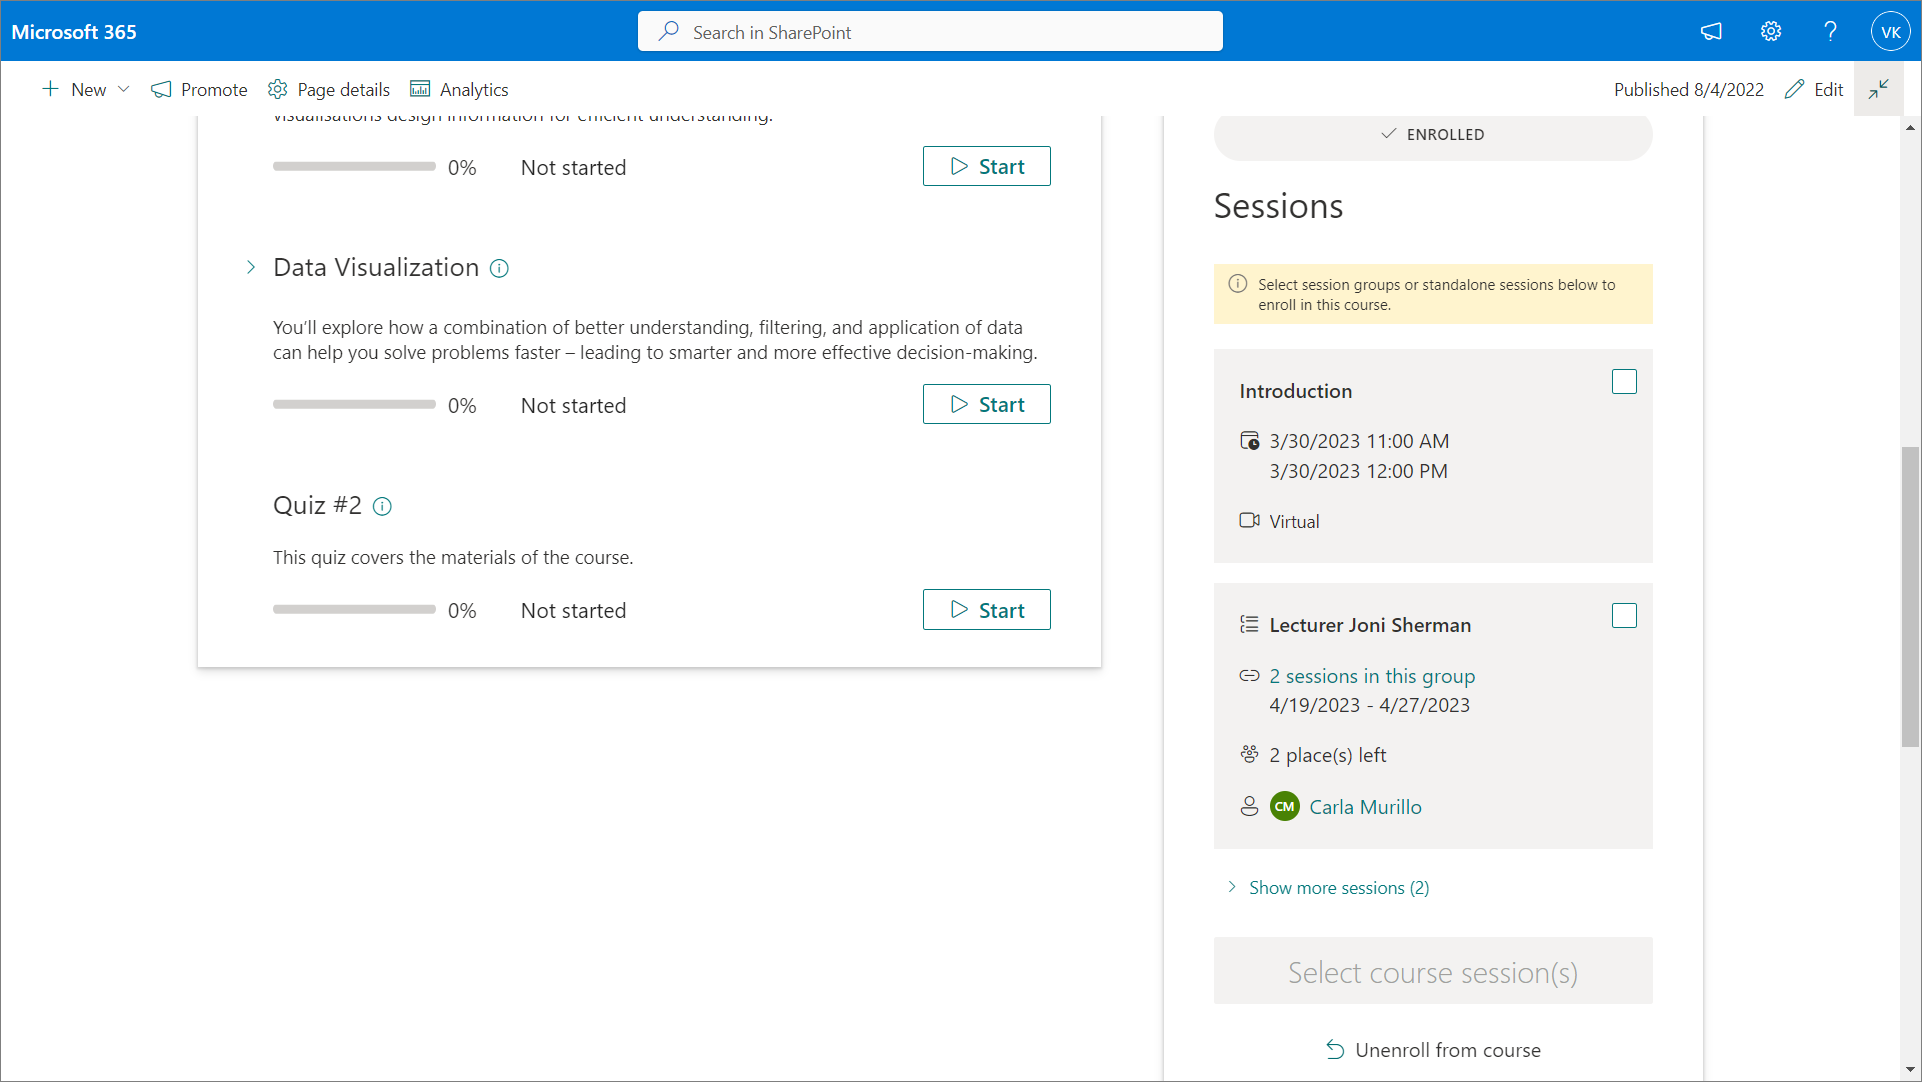Click the info icon beside Data Visualization
1922x1082 pixels.
[x=499, y=268]
